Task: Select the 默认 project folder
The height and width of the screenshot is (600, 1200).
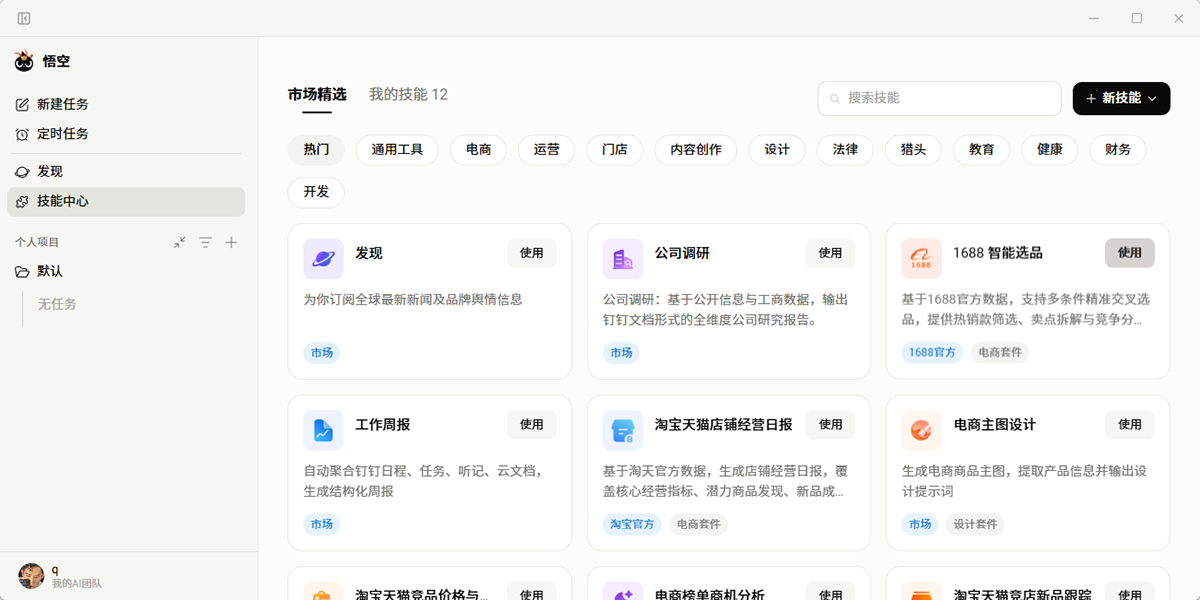Action: click(x=126, y=272)
